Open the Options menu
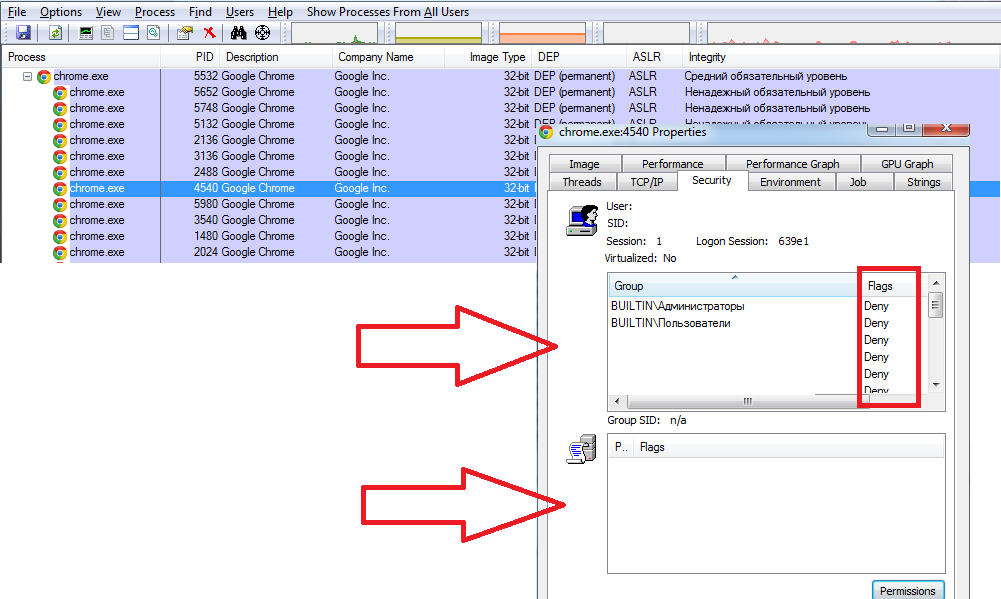The image size is (1001, 599). (61, 11)
